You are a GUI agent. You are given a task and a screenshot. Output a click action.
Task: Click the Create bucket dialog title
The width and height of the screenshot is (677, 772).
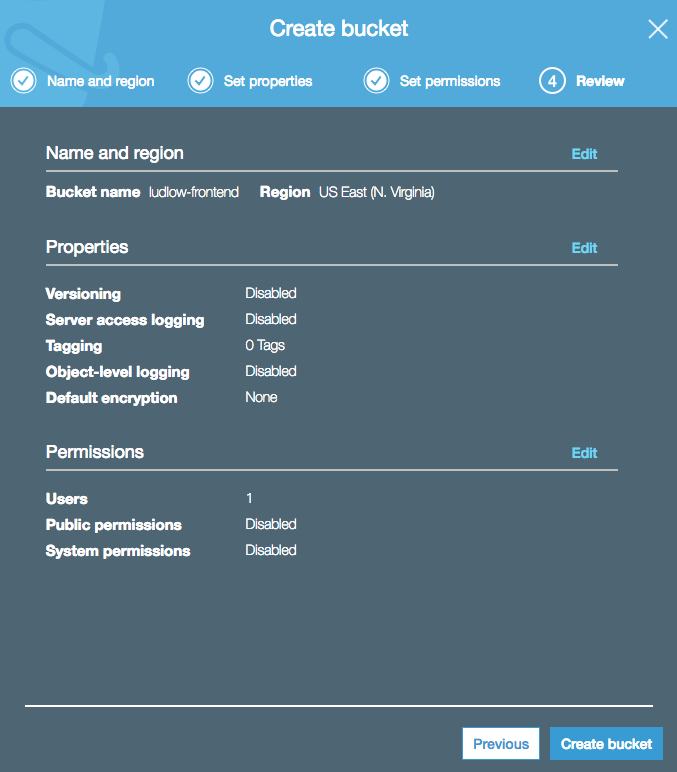pyautogui.click(x=339, y=29)
